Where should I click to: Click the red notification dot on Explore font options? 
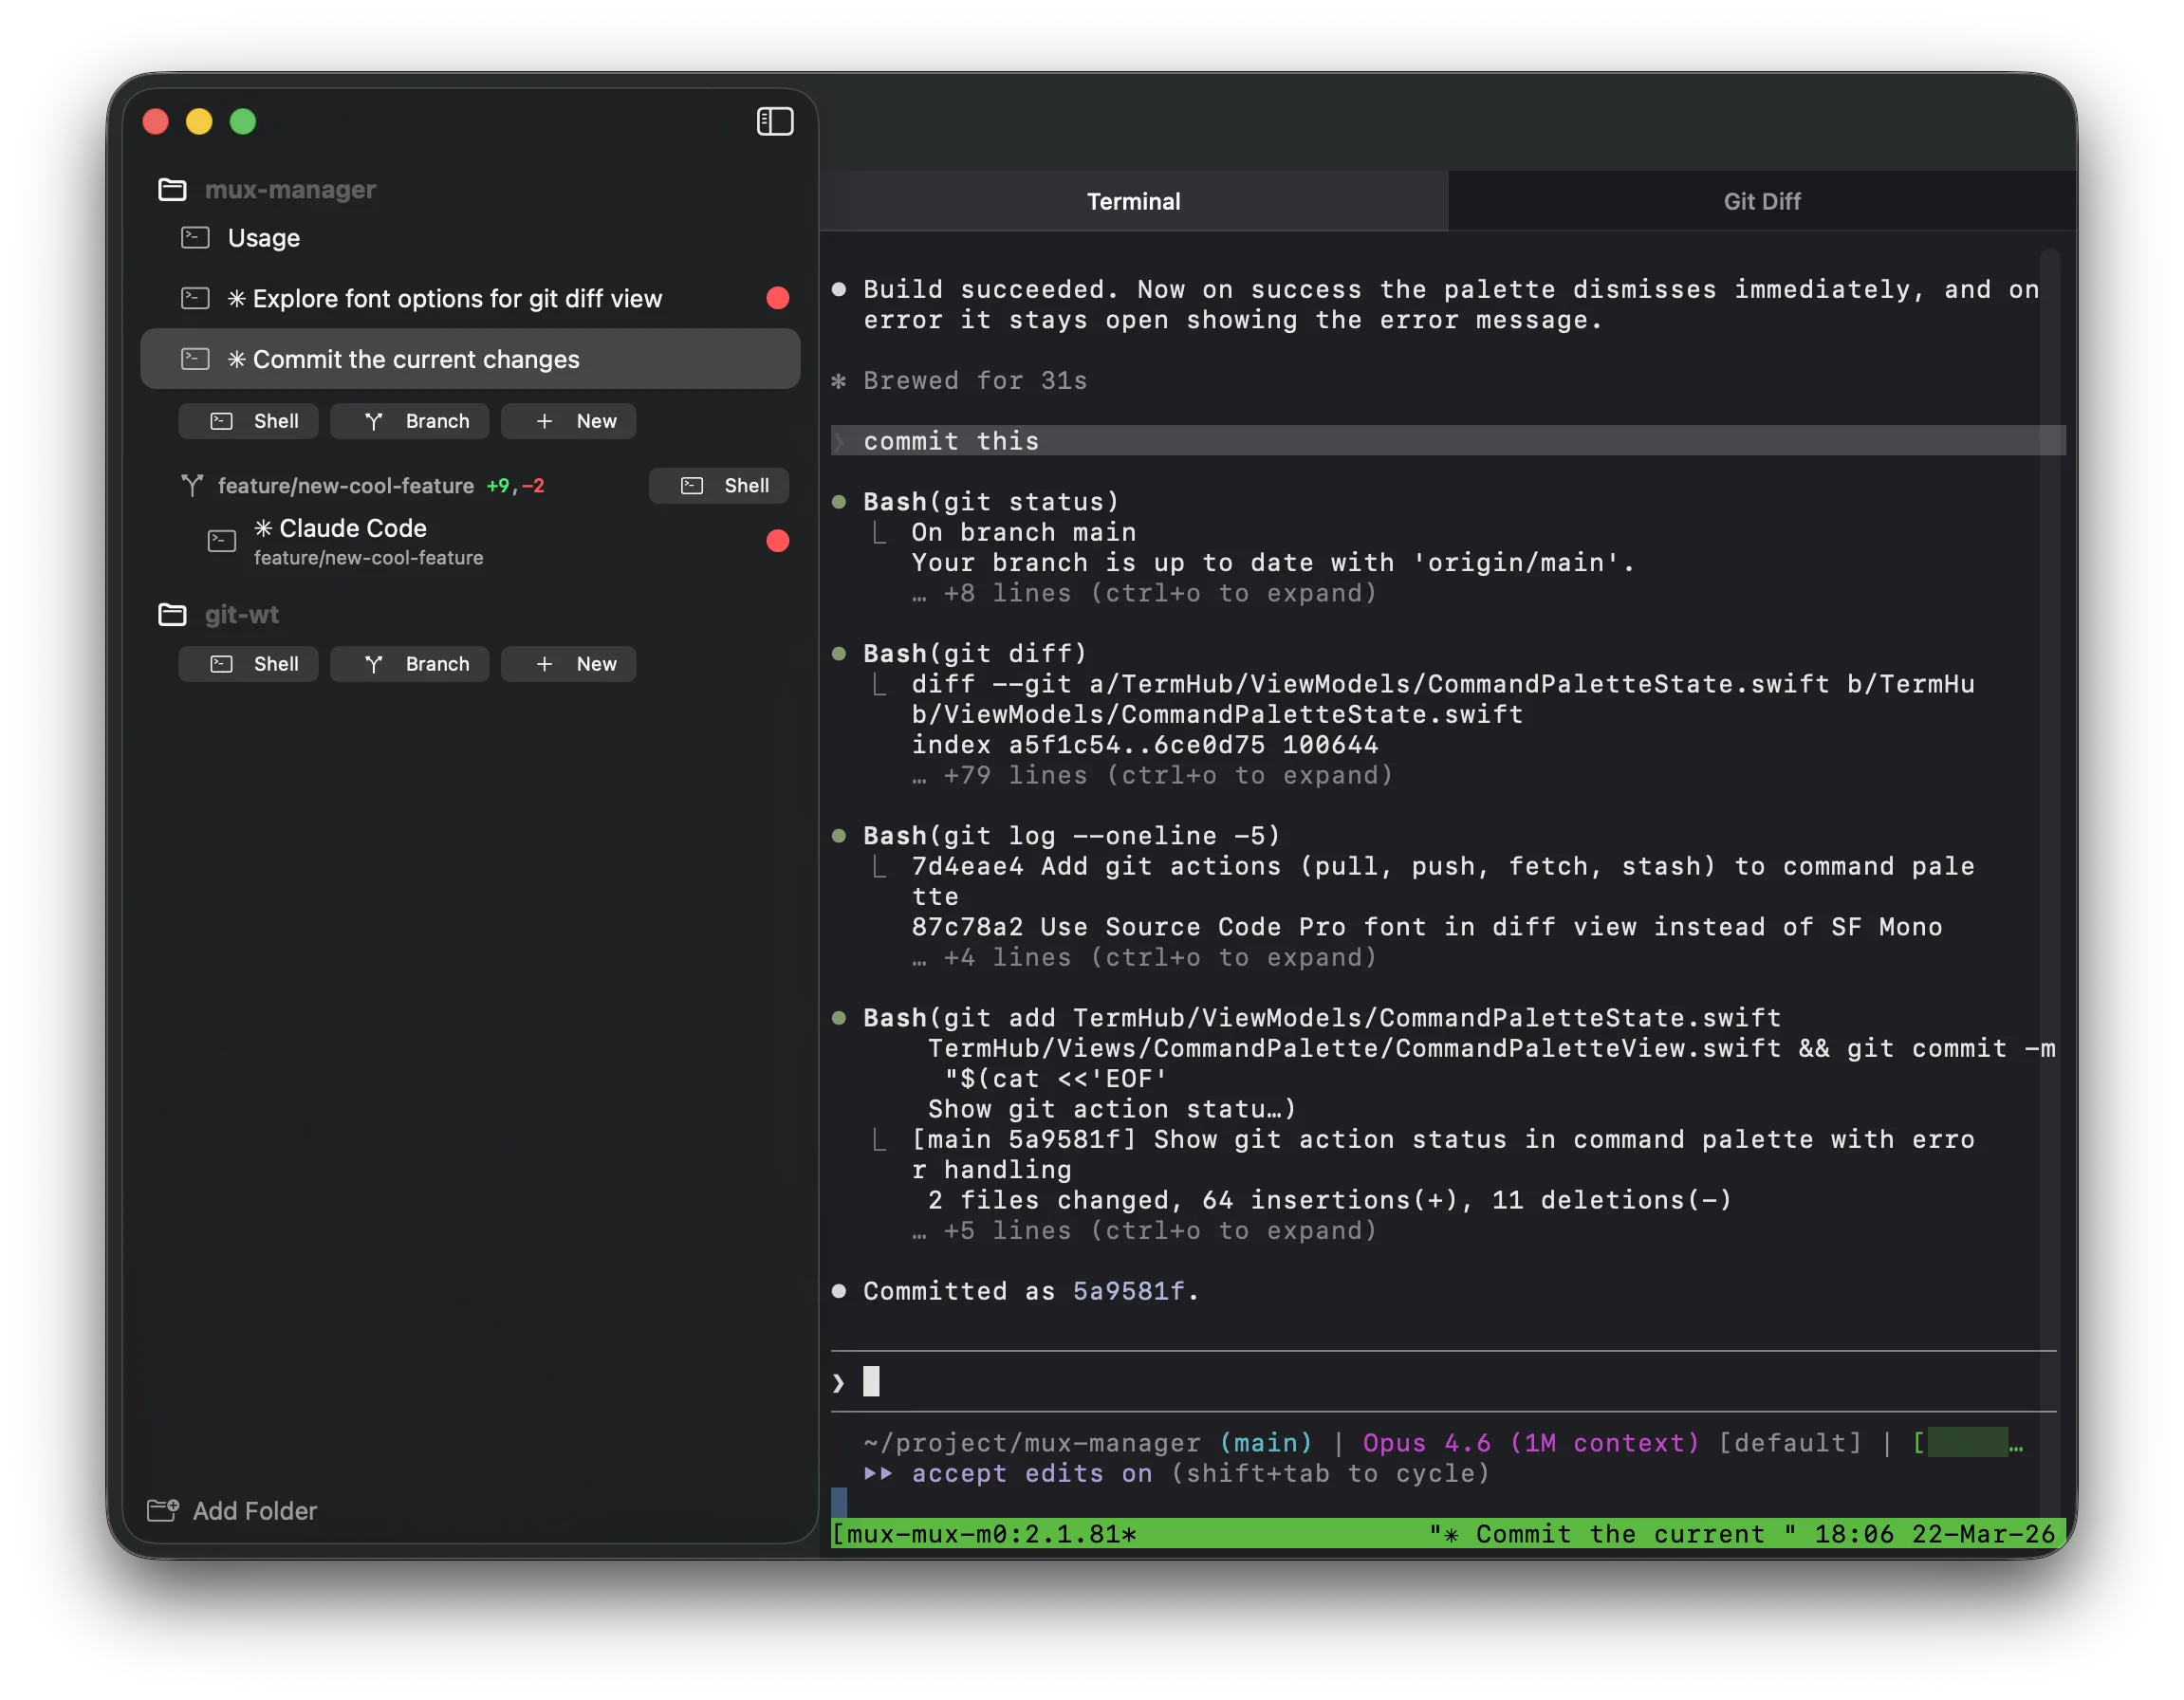(x=778, y=297)
